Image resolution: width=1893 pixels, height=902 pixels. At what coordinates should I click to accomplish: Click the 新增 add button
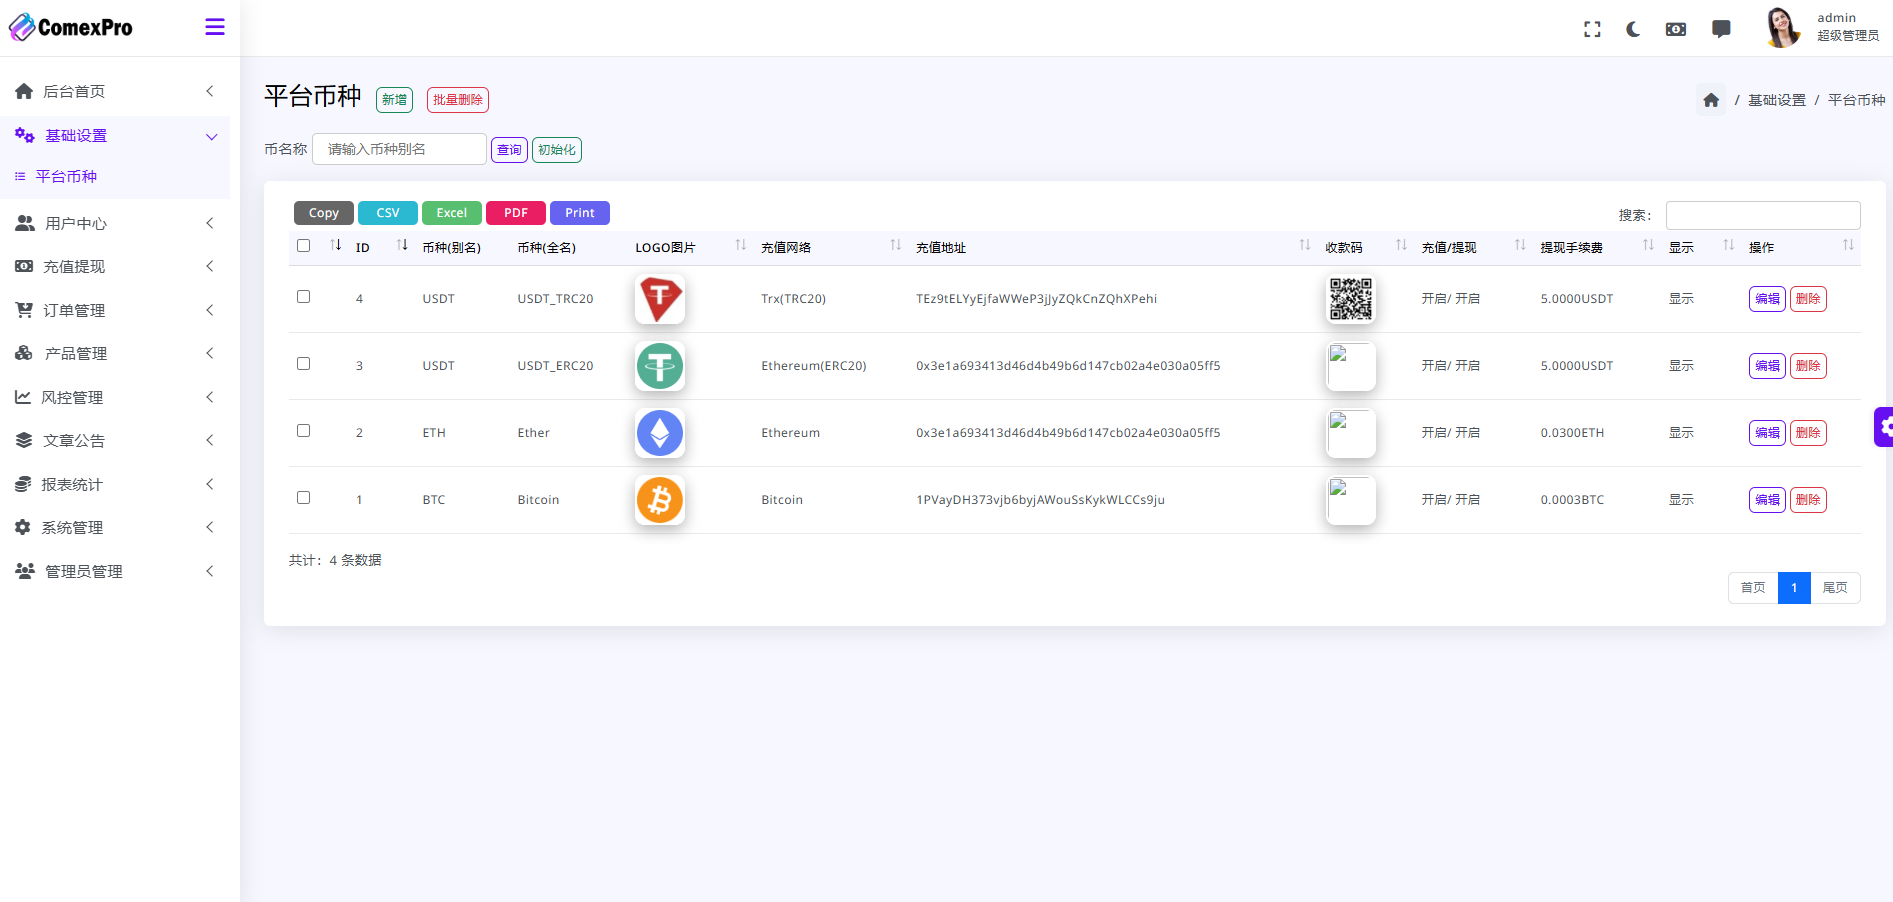pyautogui.click(x=394, y=100)
